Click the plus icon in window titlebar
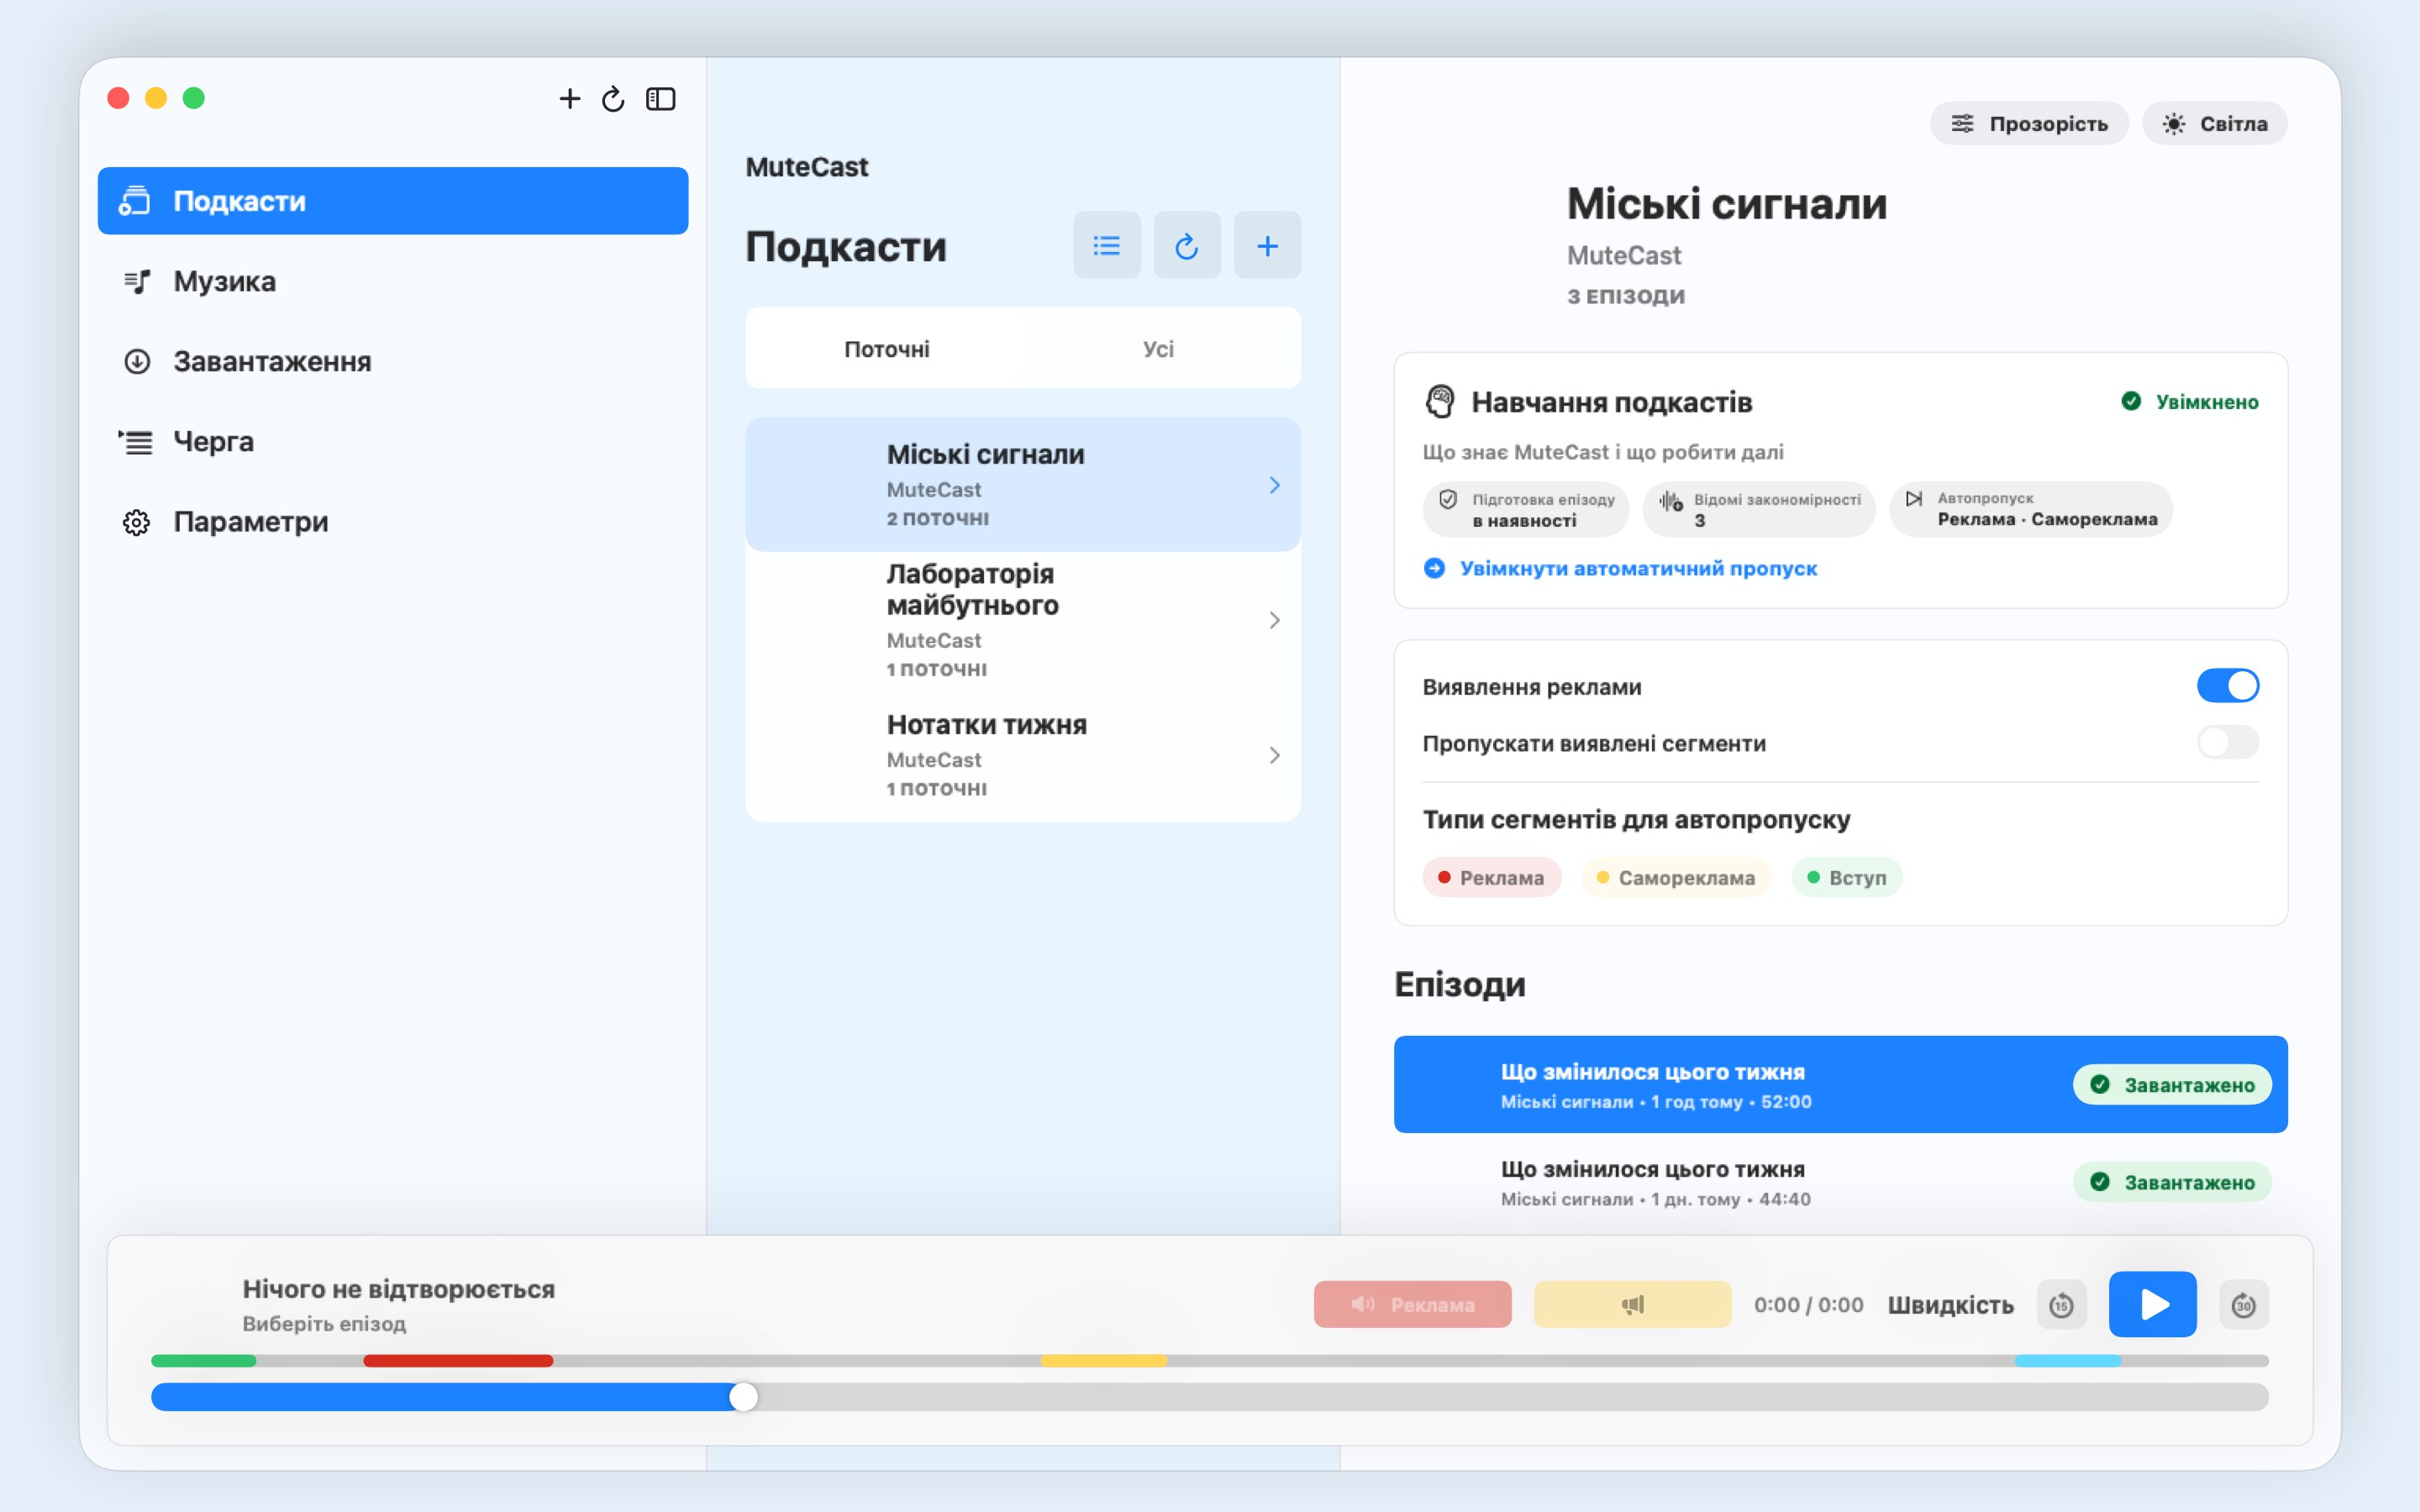Screen dimensions: 2420x1512 (569, 98)
